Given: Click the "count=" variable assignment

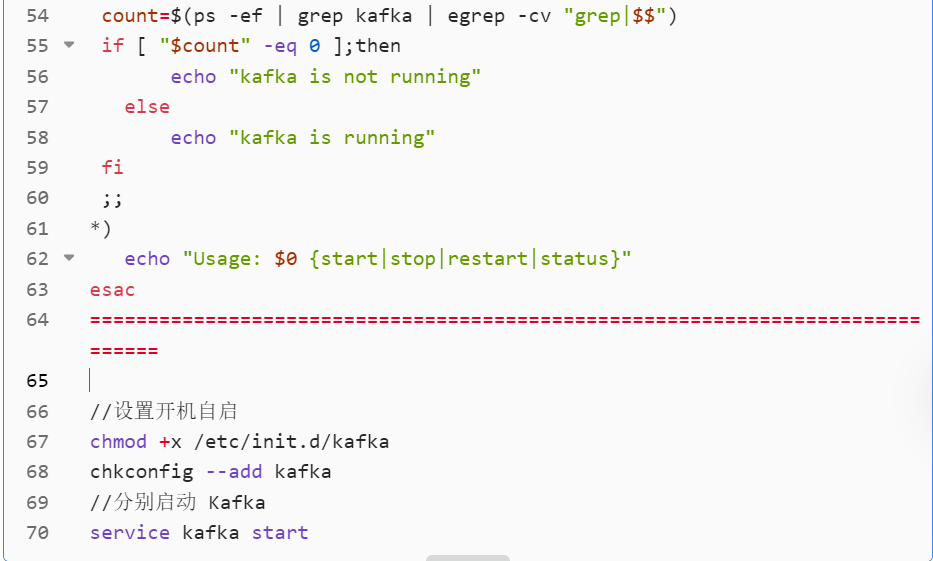Looking at the screenshot, I should [x=136, y=16].
